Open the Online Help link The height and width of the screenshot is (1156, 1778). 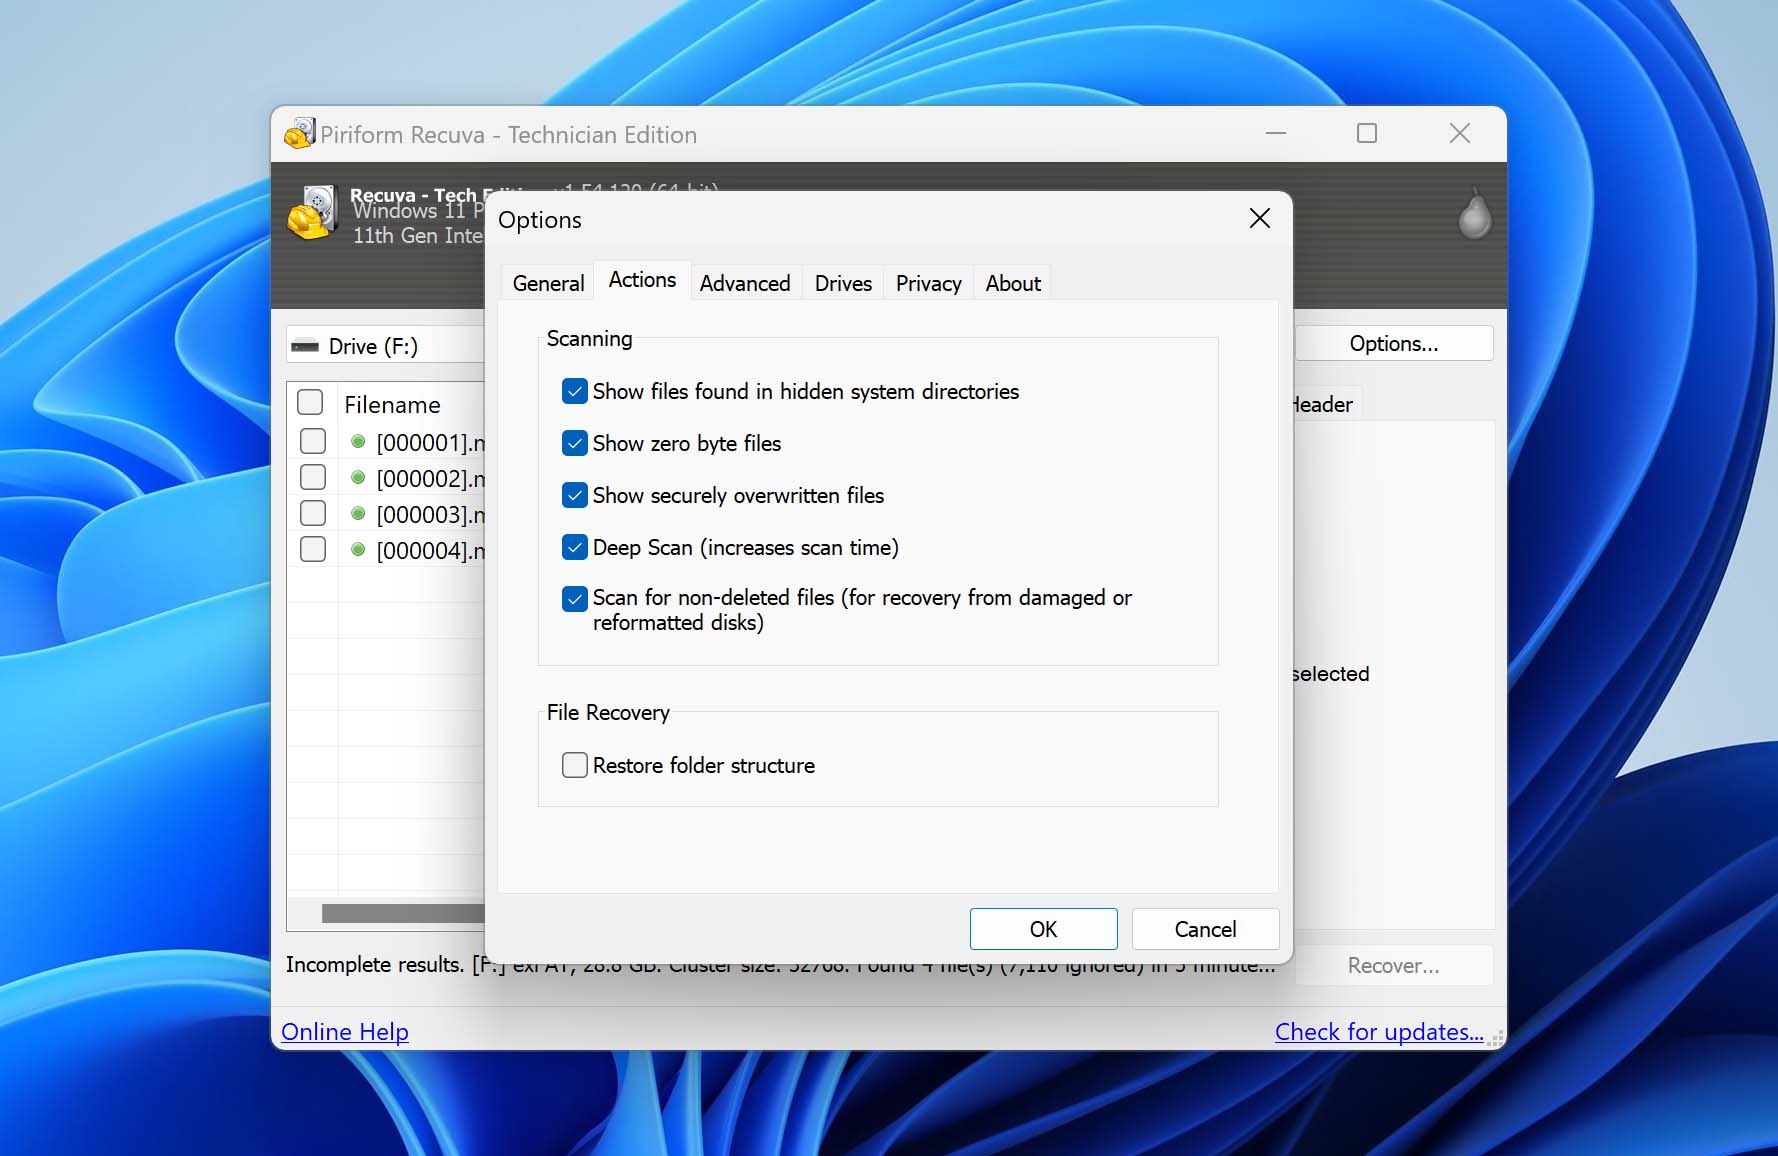(345, 1031)
